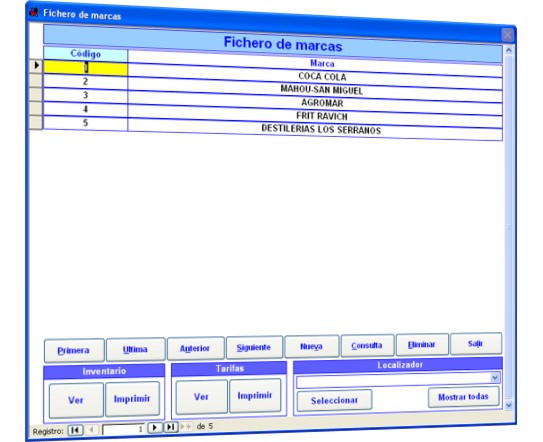The image size is (543, 442).
Task: Go to first record navigation icon
Action: click(x=75, y=430)
